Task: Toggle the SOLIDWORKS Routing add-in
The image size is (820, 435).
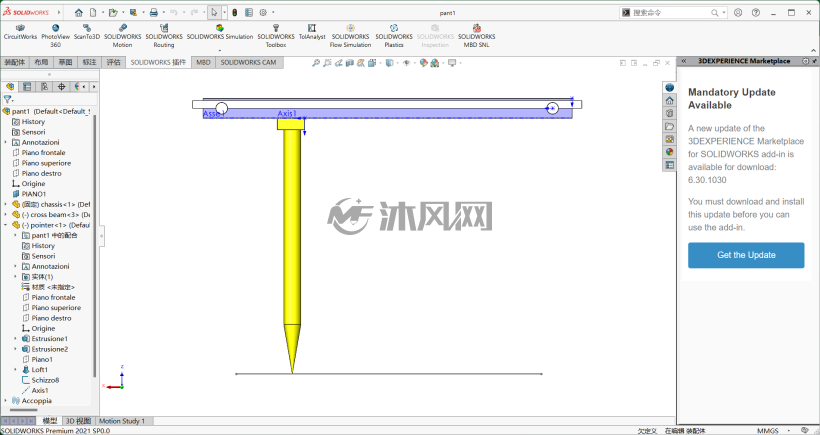Action: pyautogui.click(x=164, y=36)
